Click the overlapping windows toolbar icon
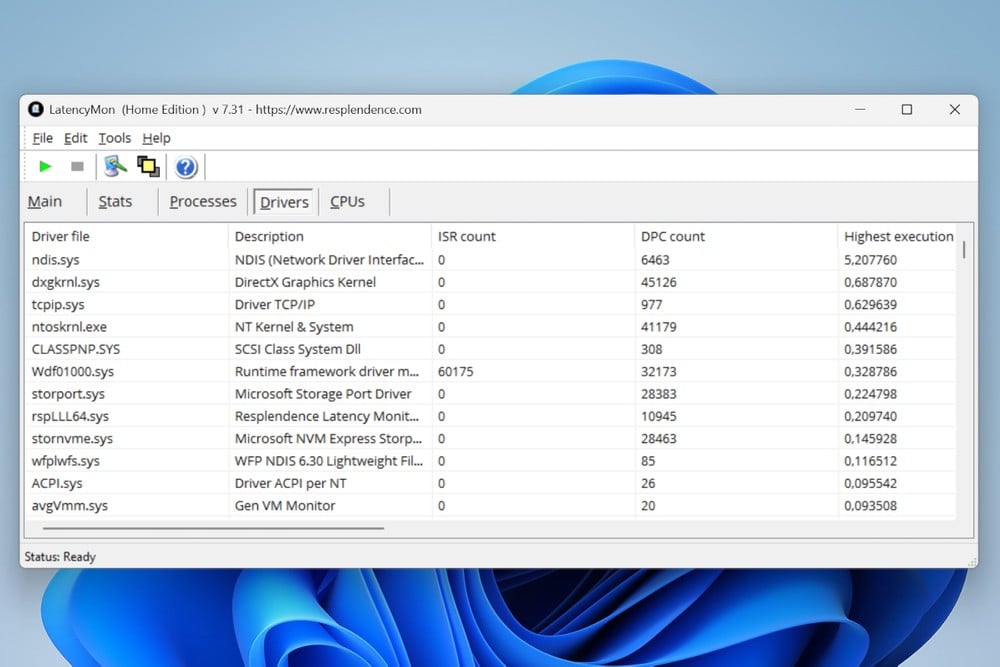Viewport: 1000px width, 667px height. click(x=149, y=167)
